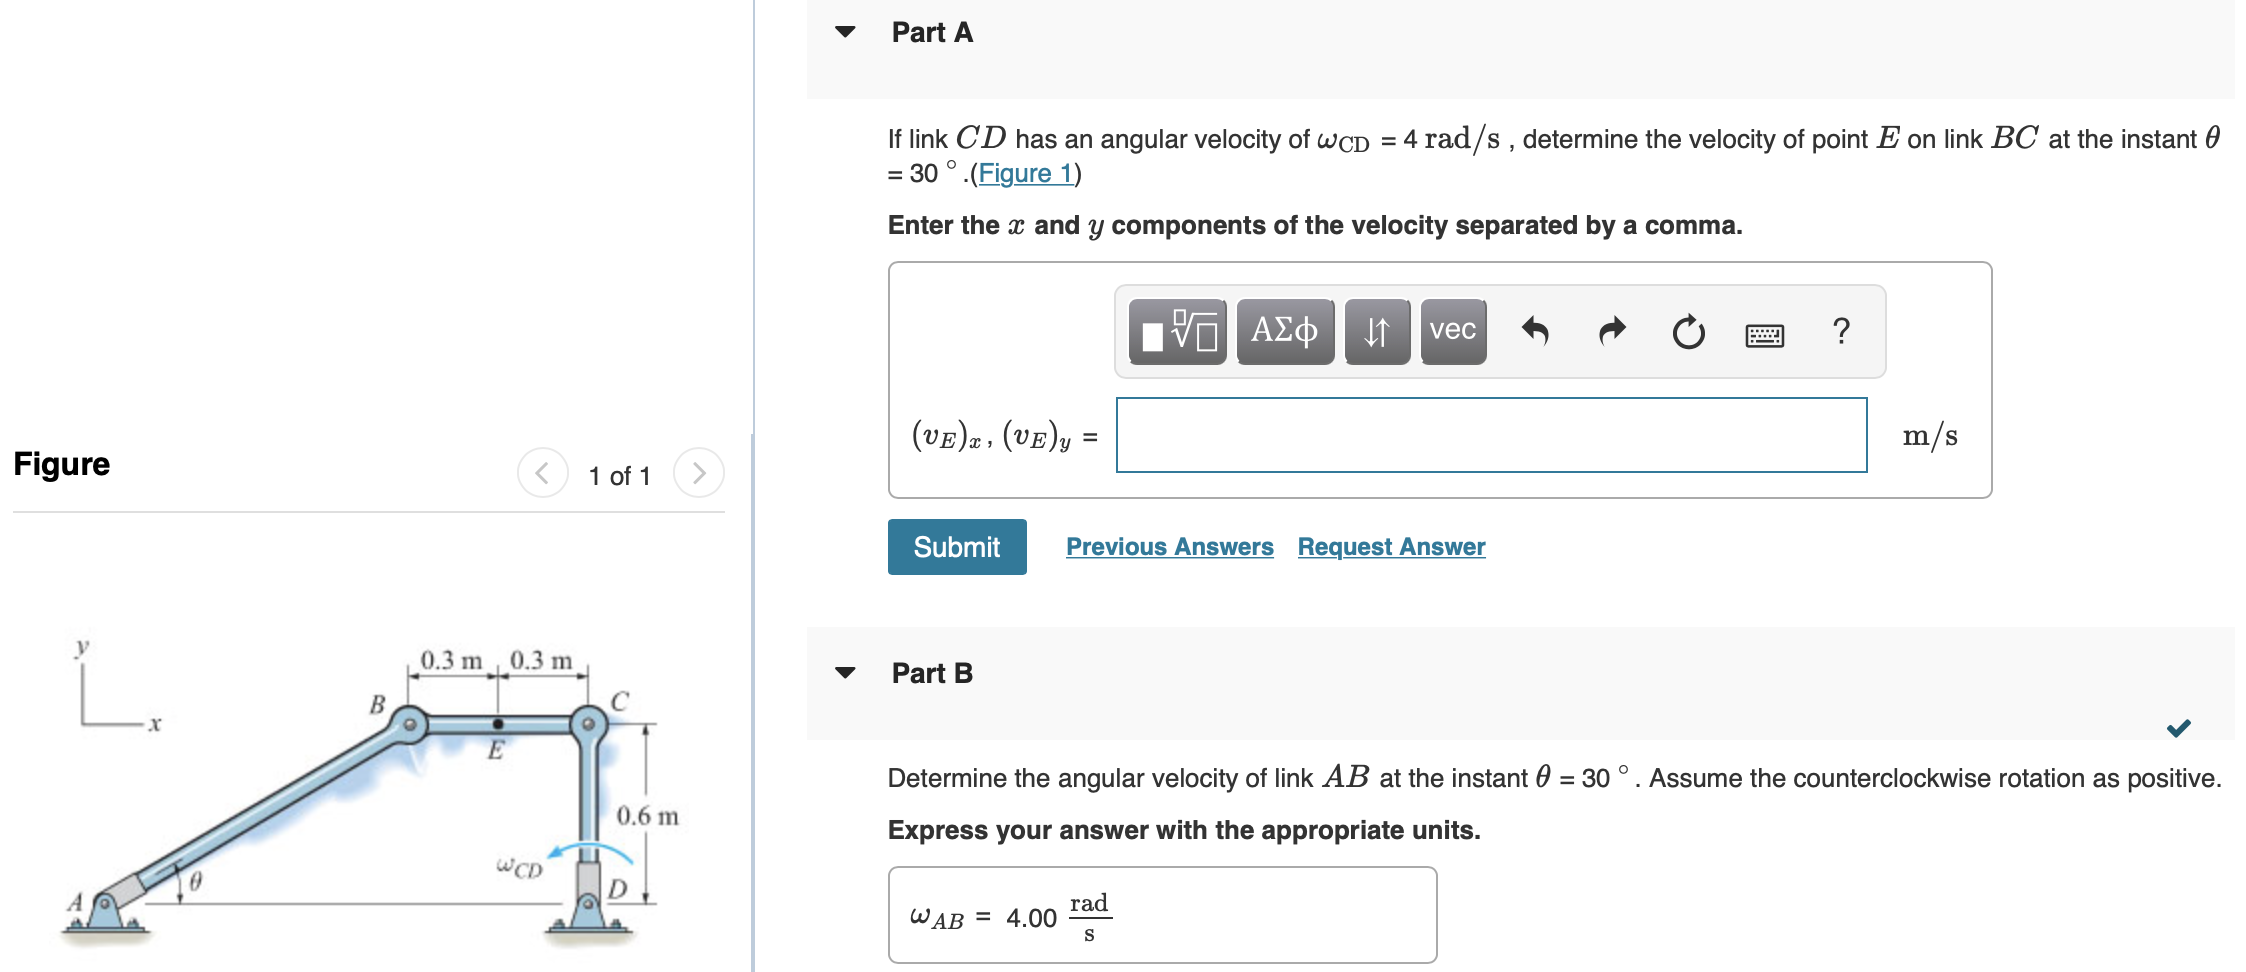Image resolution: width=2246 pixels, height=972 pixels.
Task: Undo the last input with the back arrow
Action: pyautogui.click(x=1536, y=331)
